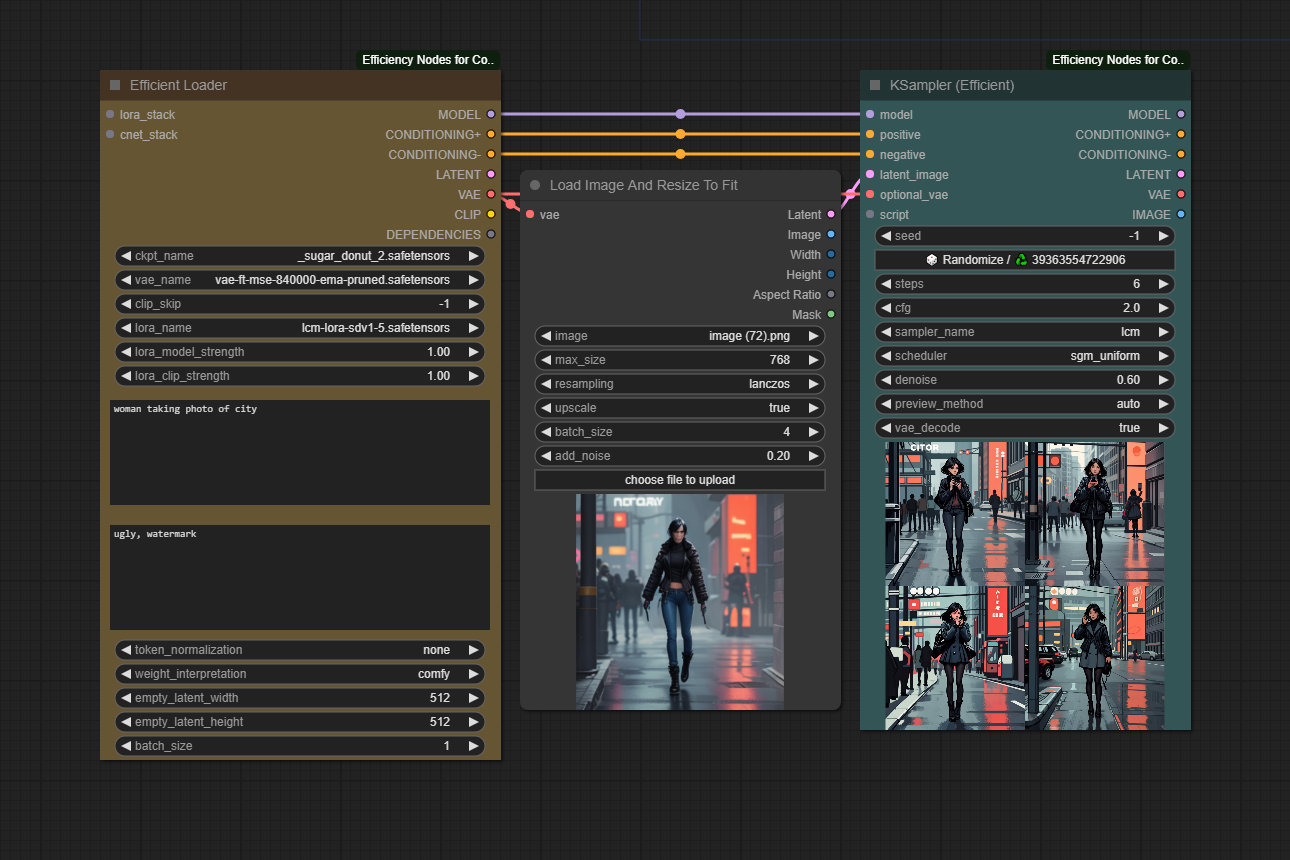
Task: Decrease lora_model_strength with its left arrow
Action: tap(126, 352)
